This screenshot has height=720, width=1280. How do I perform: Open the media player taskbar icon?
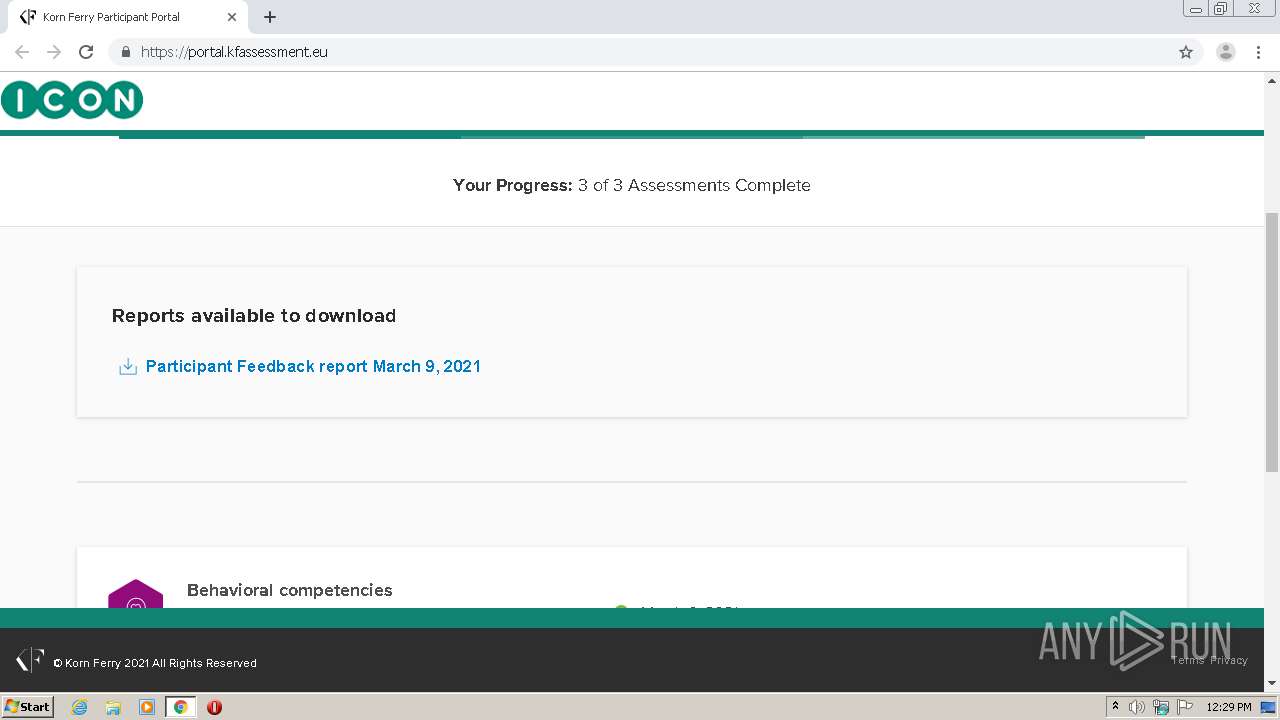tap(147, 707)
